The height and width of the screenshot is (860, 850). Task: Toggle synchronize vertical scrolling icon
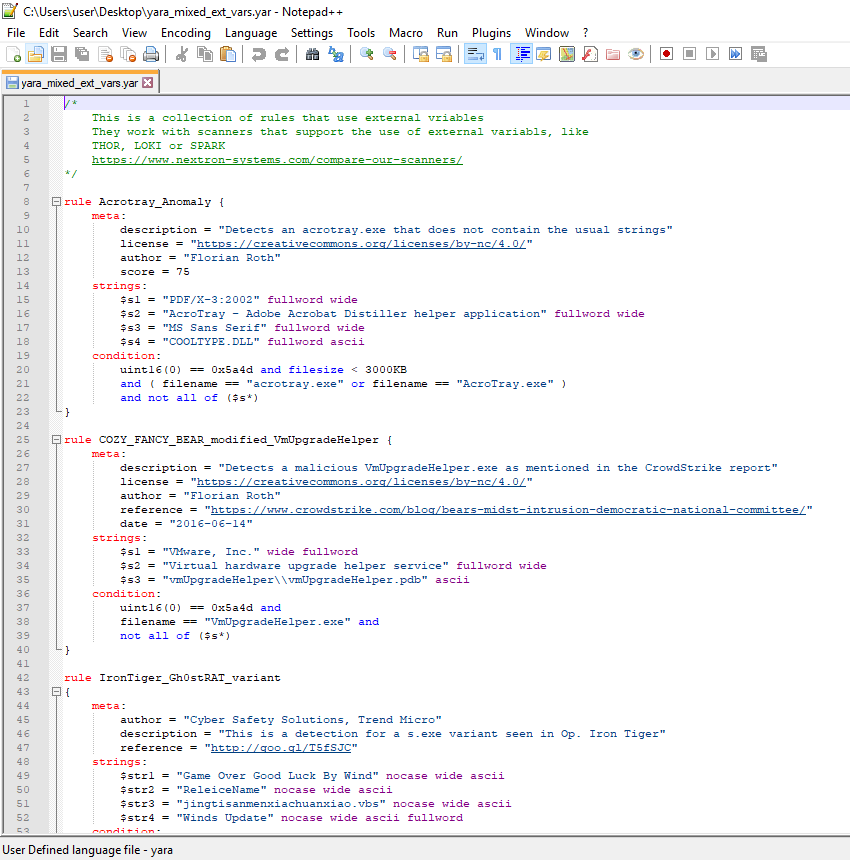[x=421, y=54]
